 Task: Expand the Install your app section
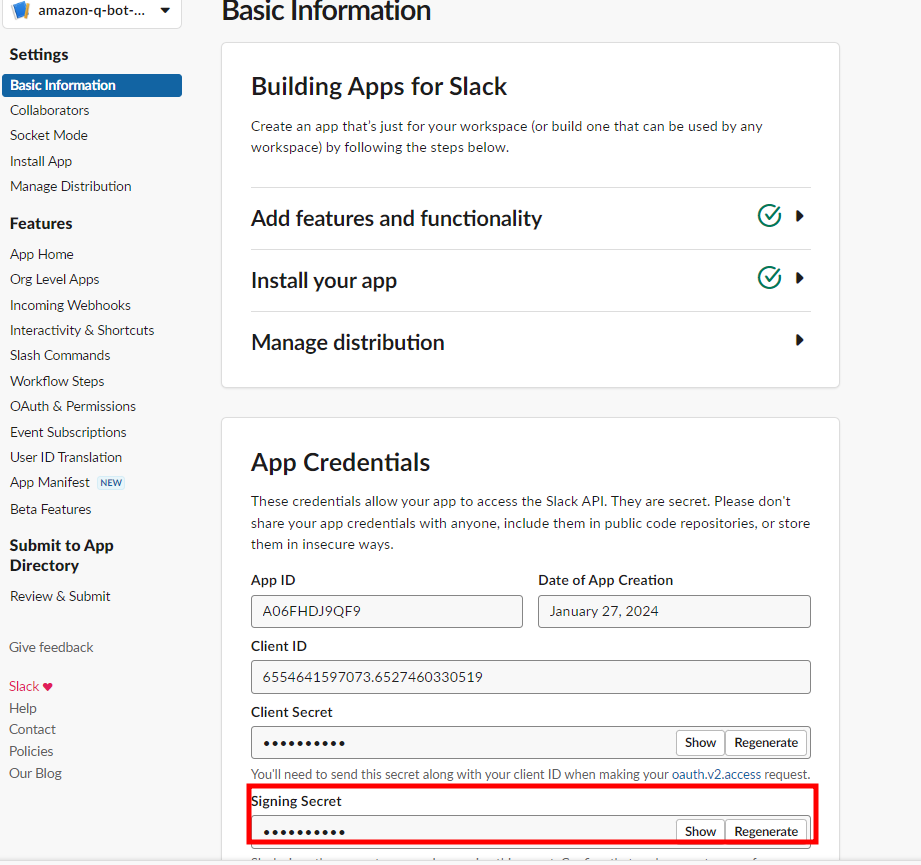[x=799, y=278]
